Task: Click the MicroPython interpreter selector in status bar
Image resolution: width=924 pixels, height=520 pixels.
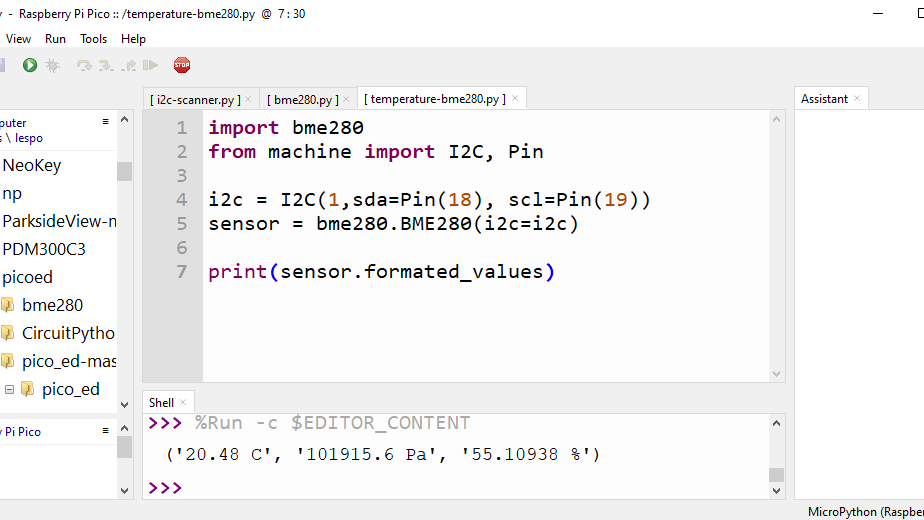Action: click(865, 511)
